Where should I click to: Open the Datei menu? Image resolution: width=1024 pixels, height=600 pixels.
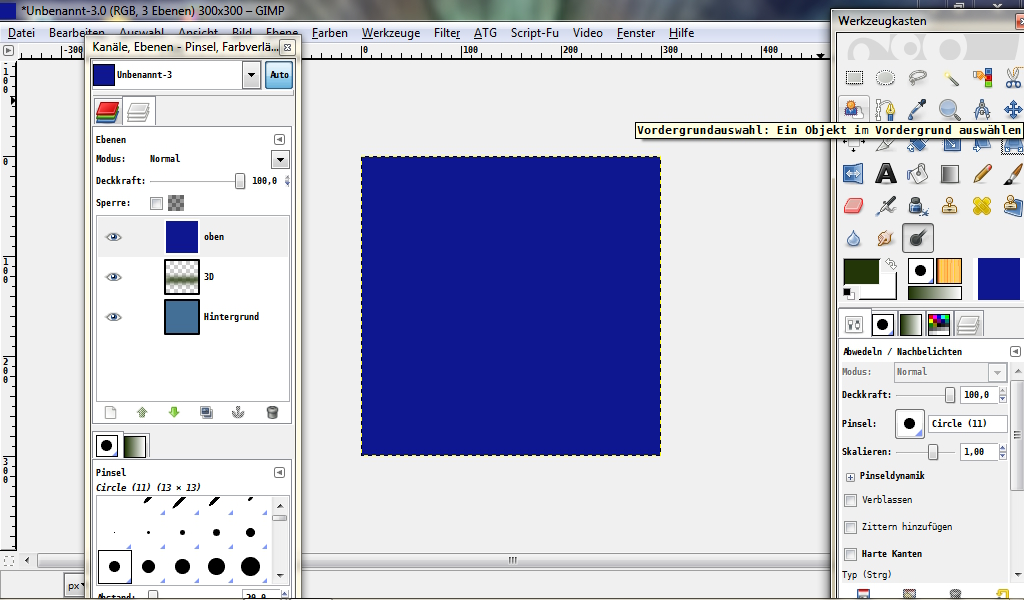[21, 33]
